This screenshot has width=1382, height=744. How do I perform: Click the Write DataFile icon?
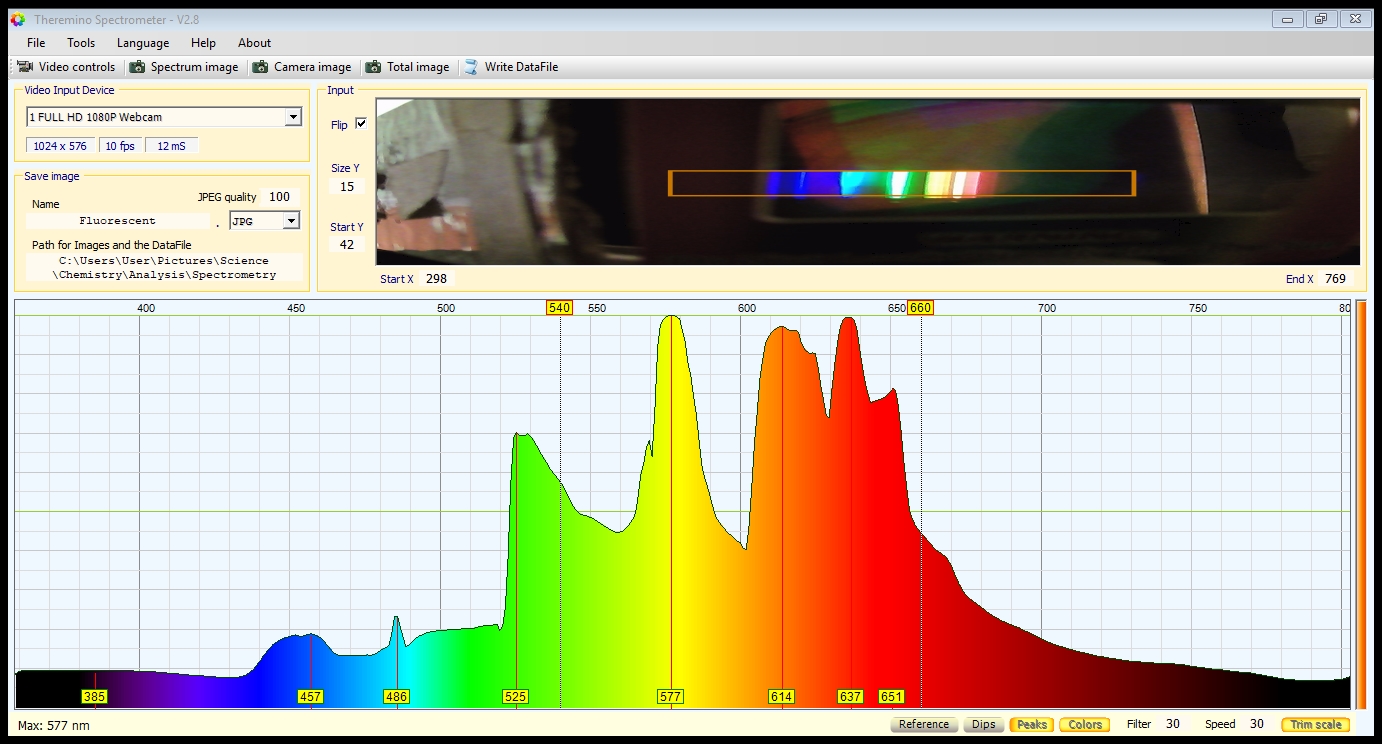click(x=471, y=67)
